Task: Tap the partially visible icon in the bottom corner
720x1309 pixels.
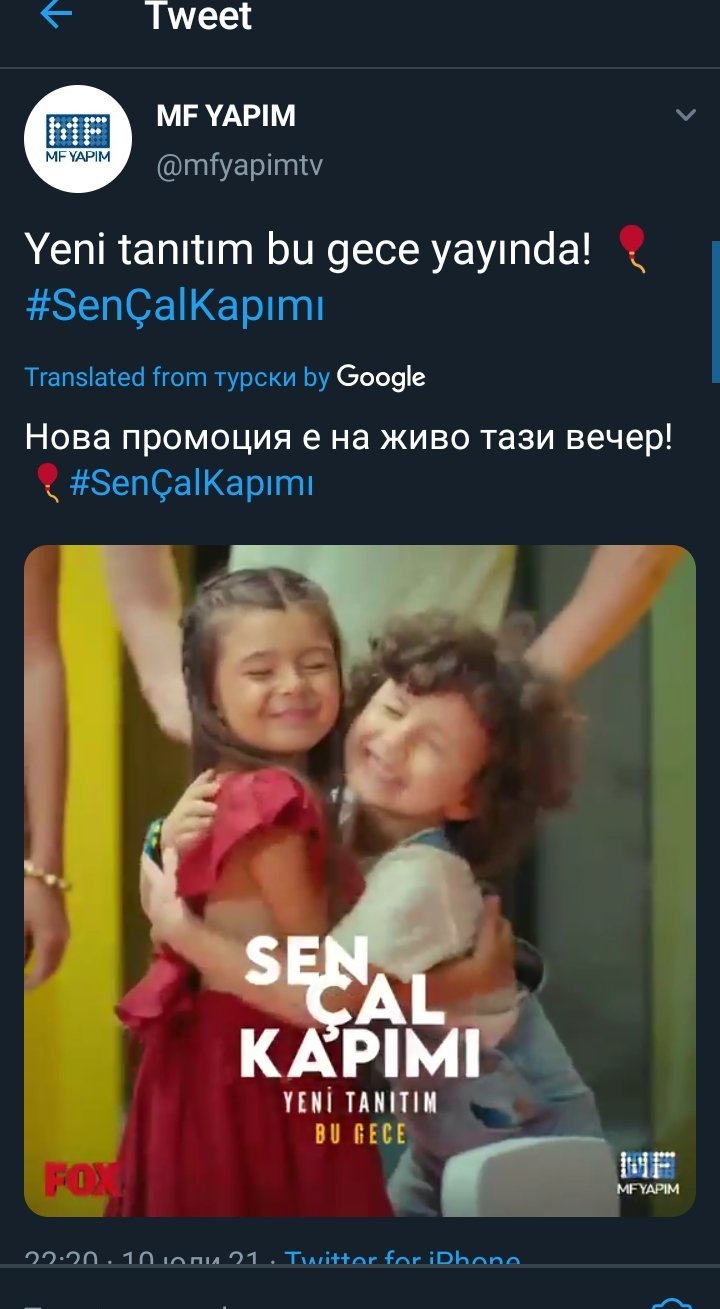Action: click(671, 1303)
